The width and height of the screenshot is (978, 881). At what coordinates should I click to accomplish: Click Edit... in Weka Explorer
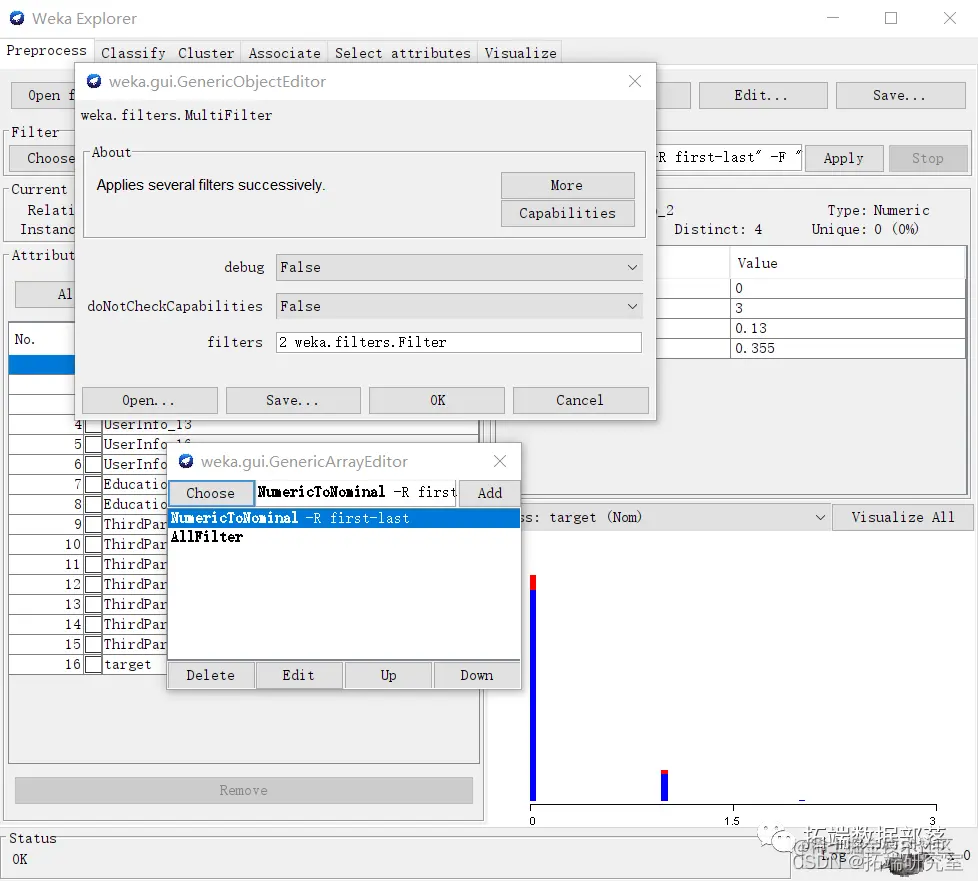(763, 95)
